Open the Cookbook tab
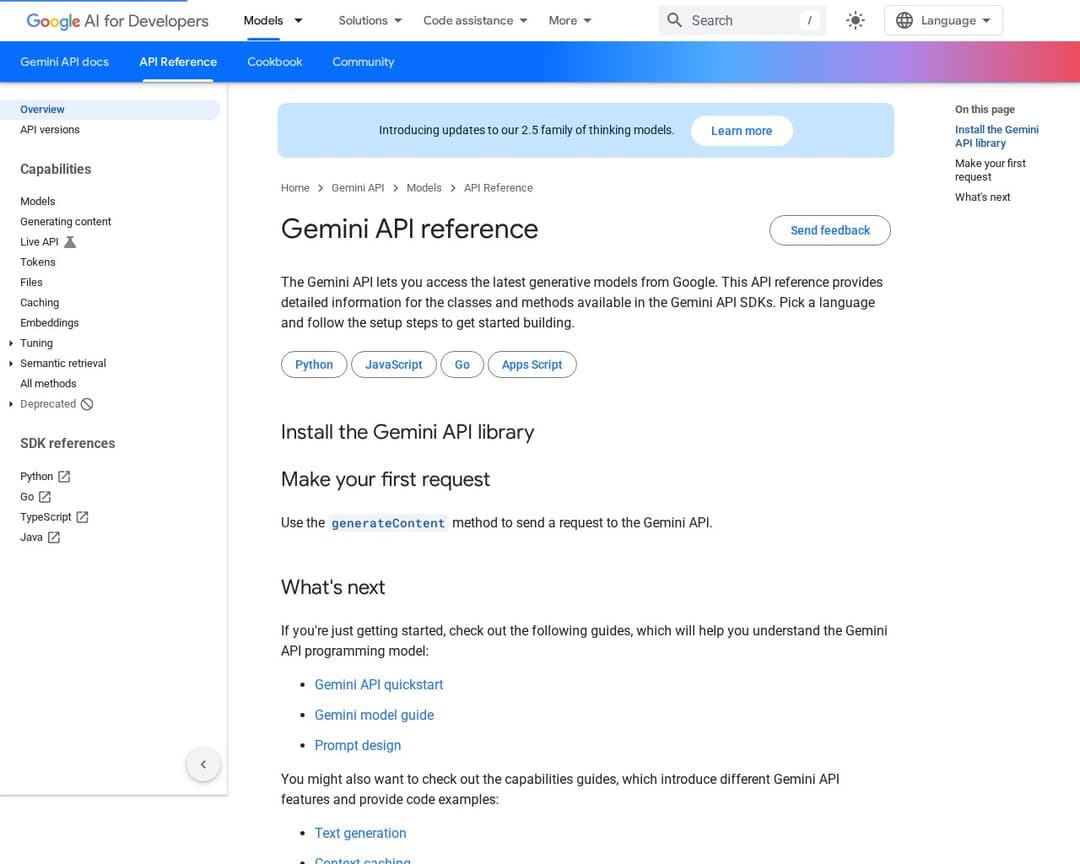This screenshot has width=1080, height=864. pyautogui.click(x=275, y=62)
